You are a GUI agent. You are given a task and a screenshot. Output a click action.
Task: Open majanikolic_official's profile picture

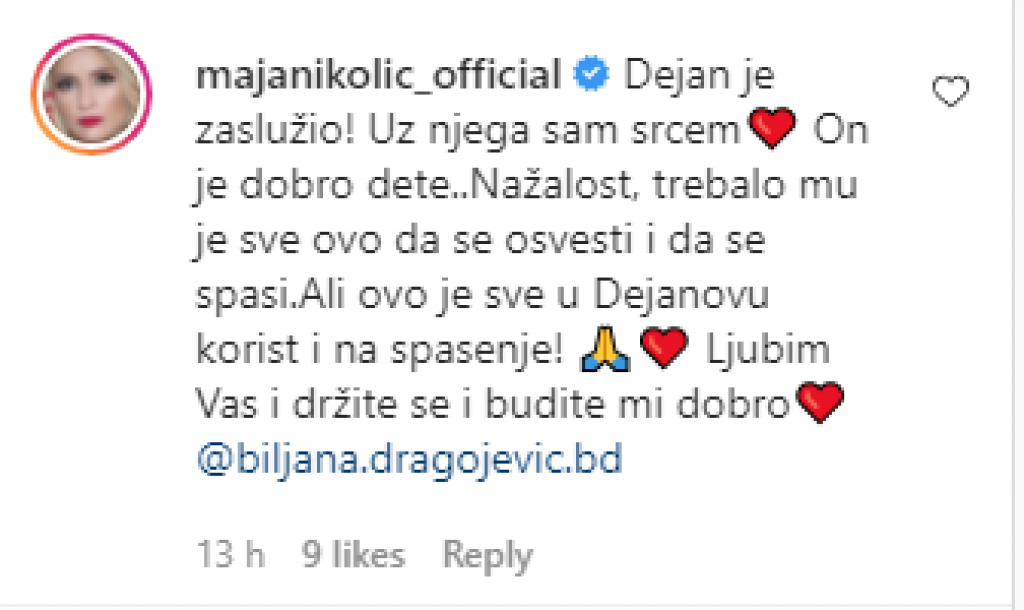(x=92, y=94)
